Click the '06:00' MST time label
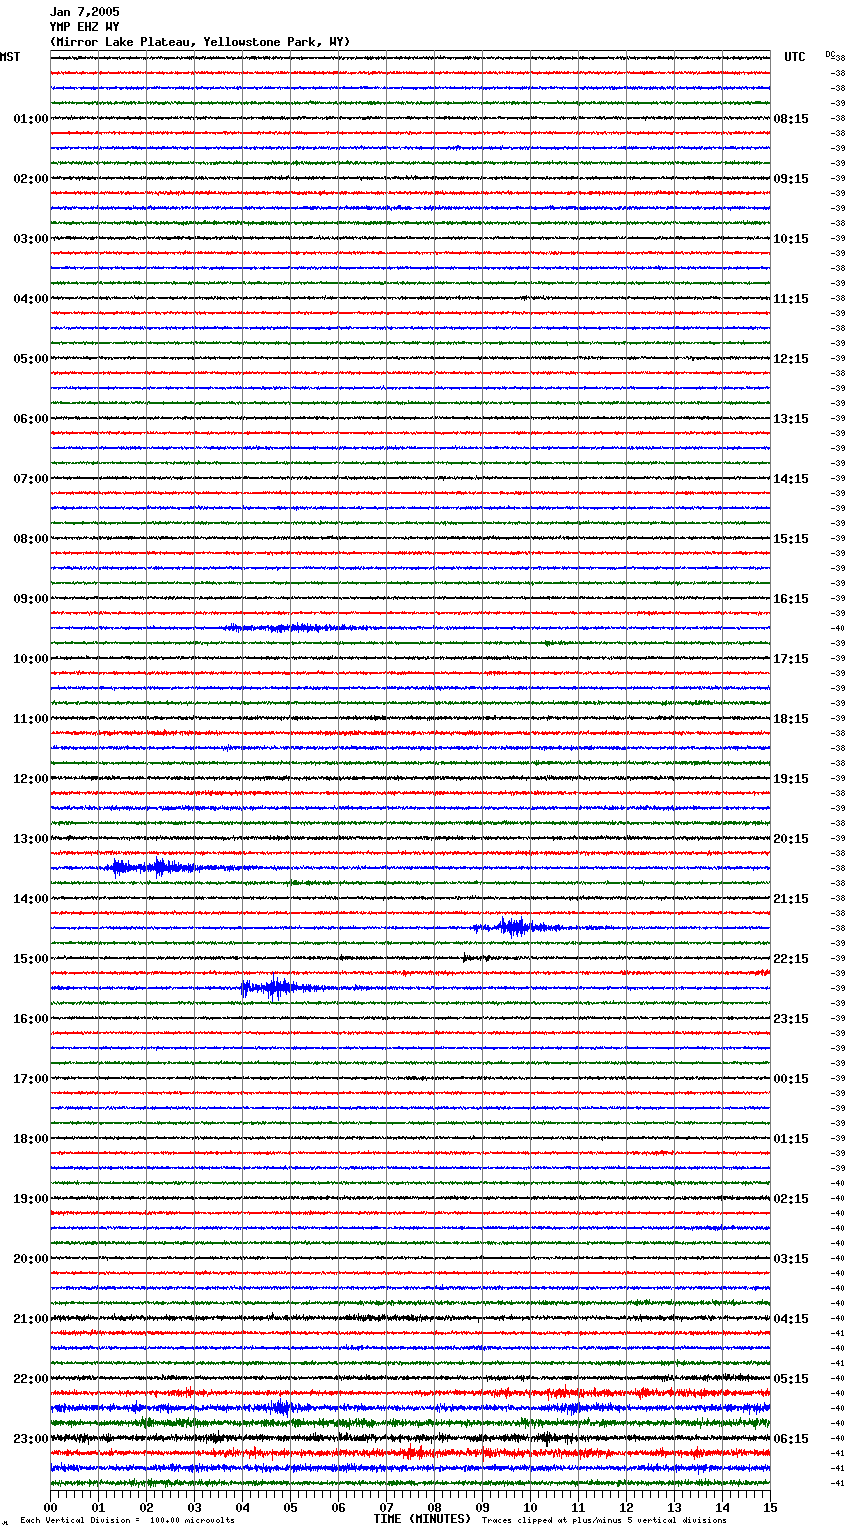This screenshot has width=850, height=1534. [x=31, y=419]
